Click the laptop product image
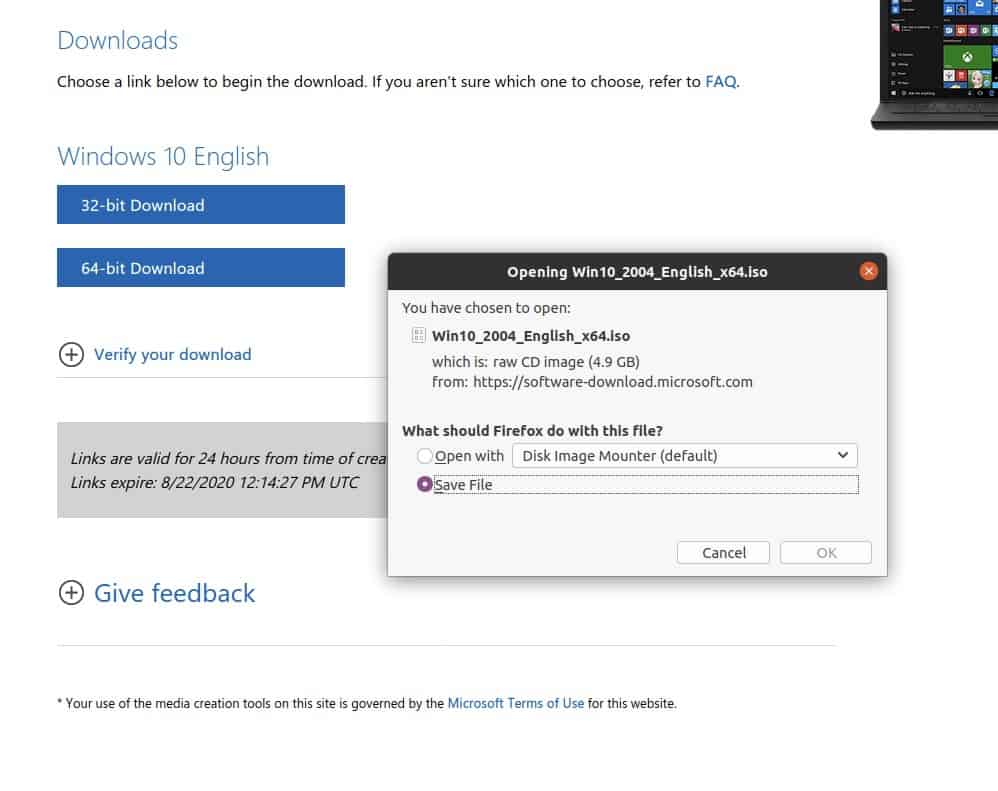Image resolution: width=998 pixels, height=791 pixels. pos(934,64)
